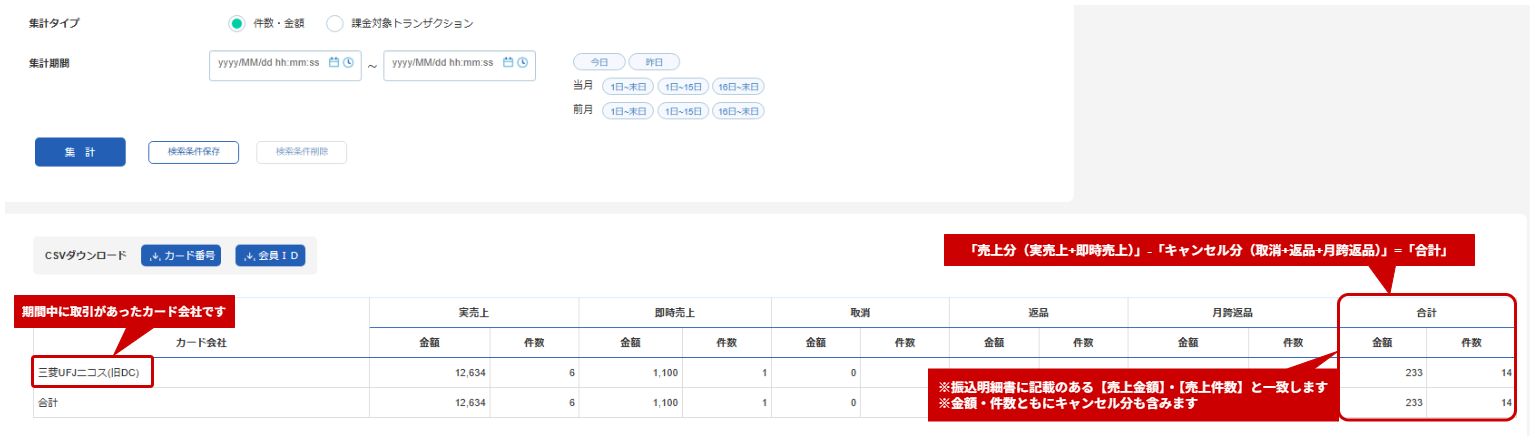This screenshot has width=1535, height=442.
Task: Click the カード会社 column header
Action: point(201,342)
